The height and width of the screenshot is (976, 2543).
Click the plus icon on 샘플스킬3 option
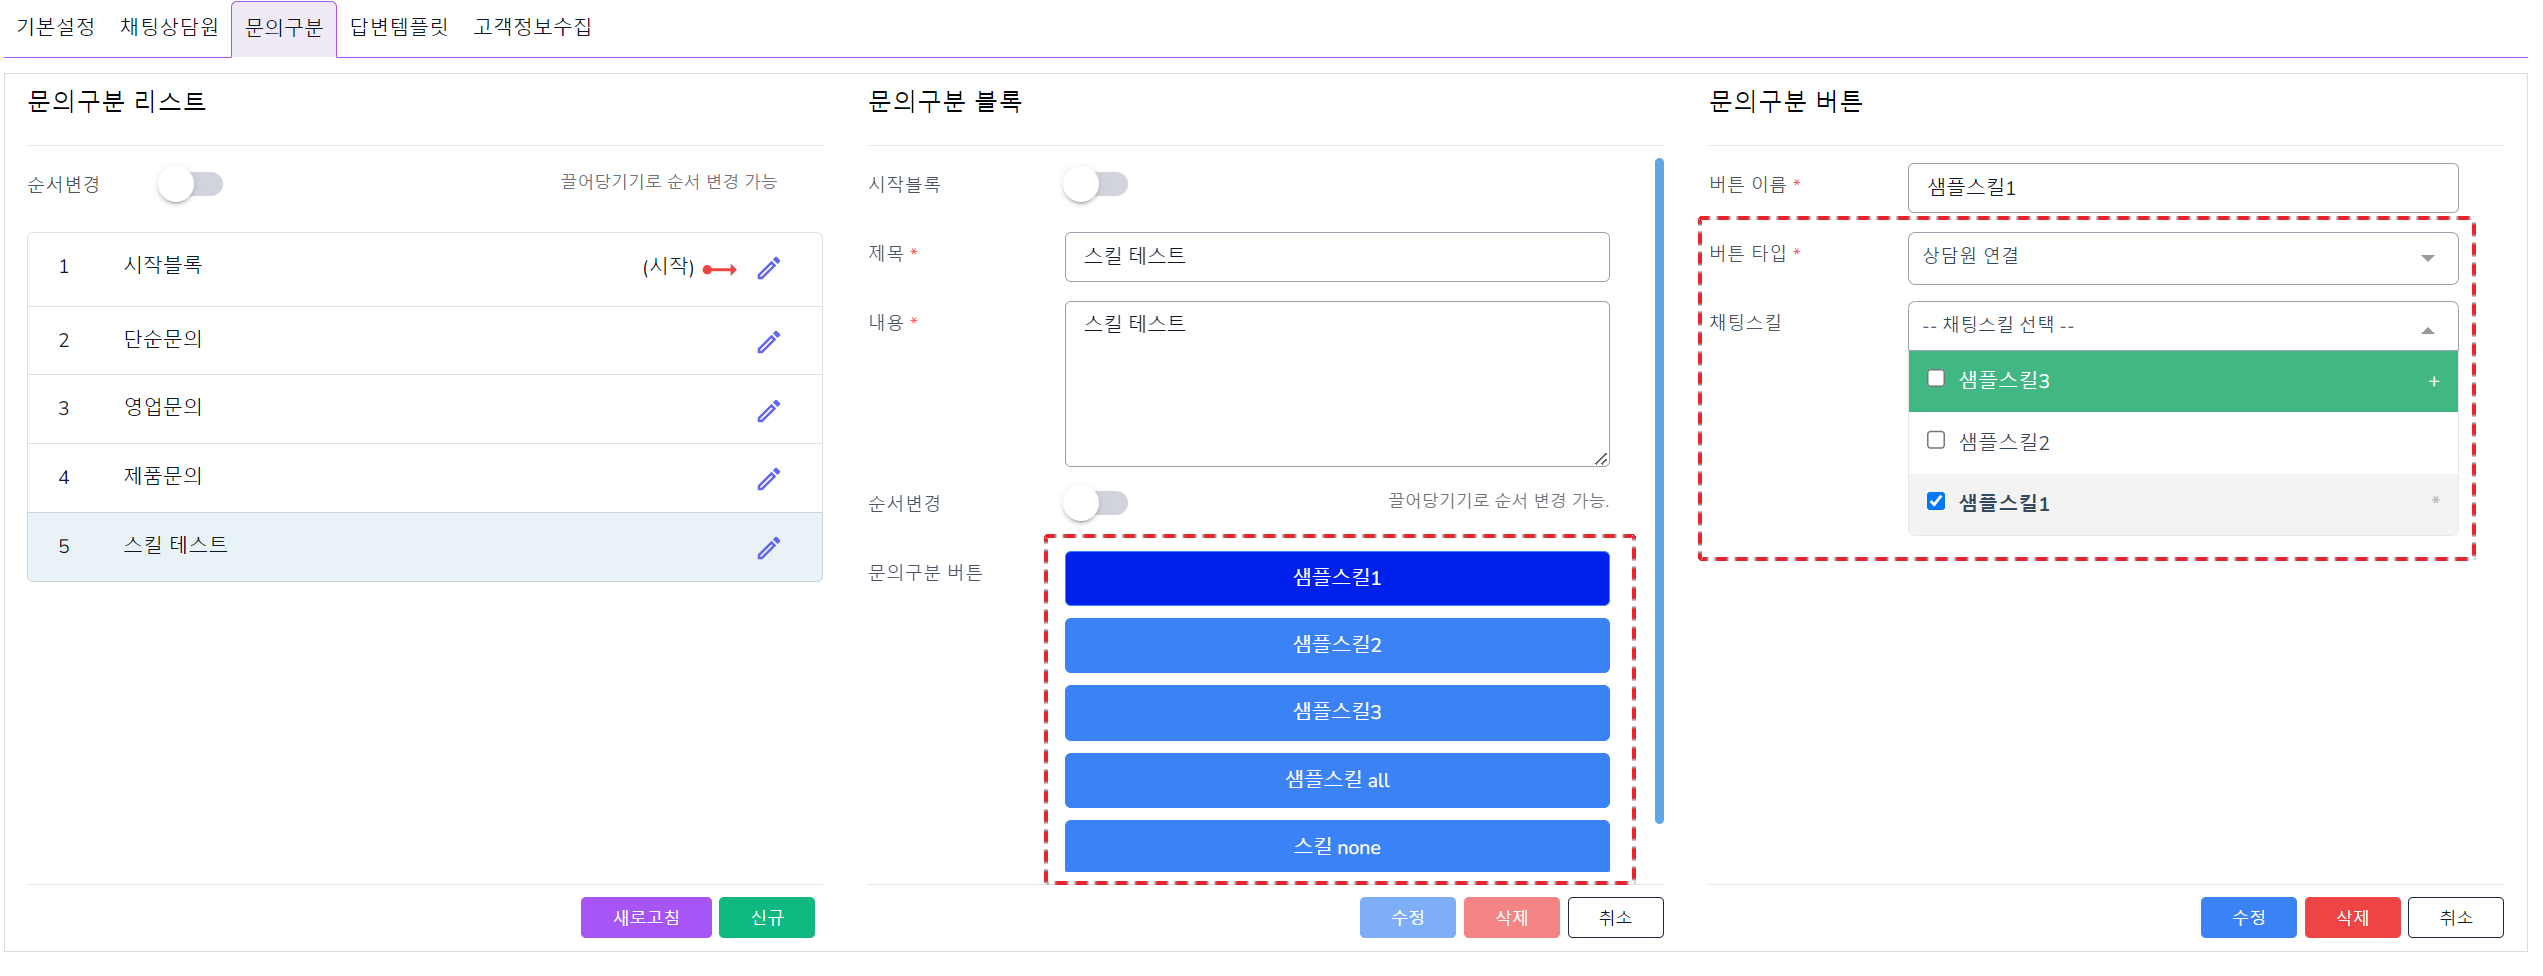click(2433, 381)
